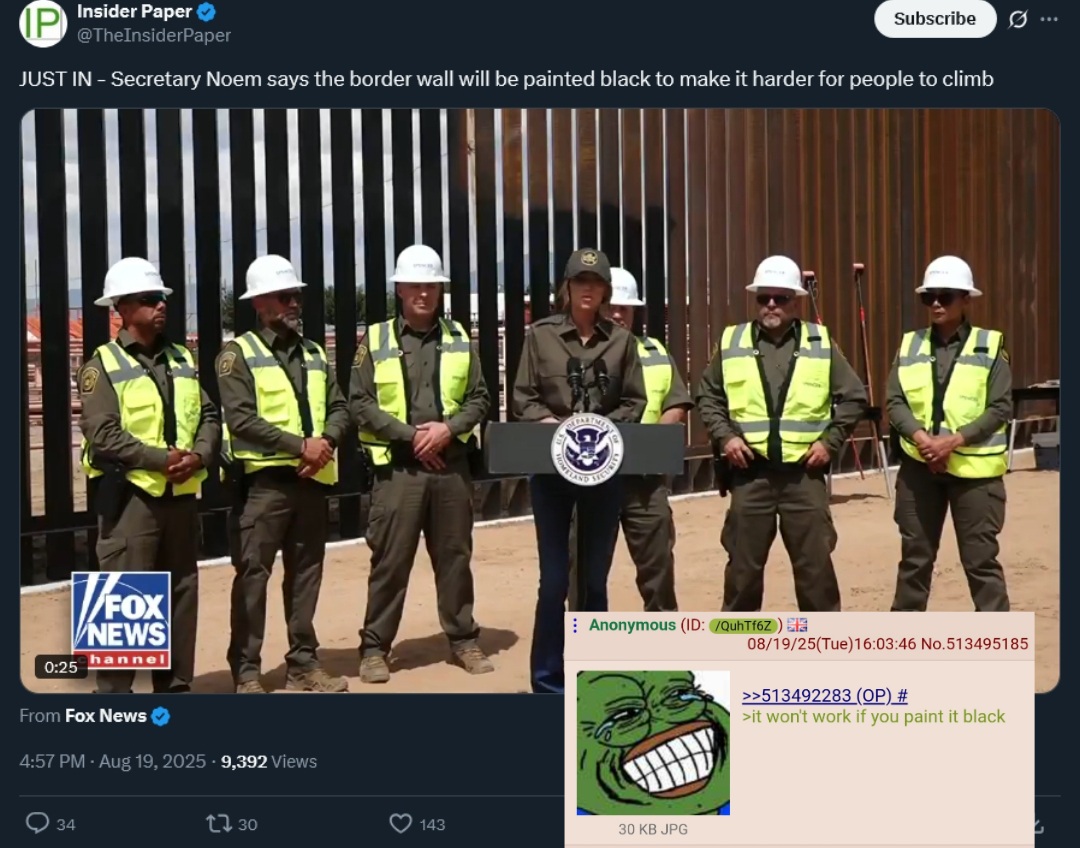Open the Fox News source link
This screenshot has width=1080, height=848.
pos(105,716)
